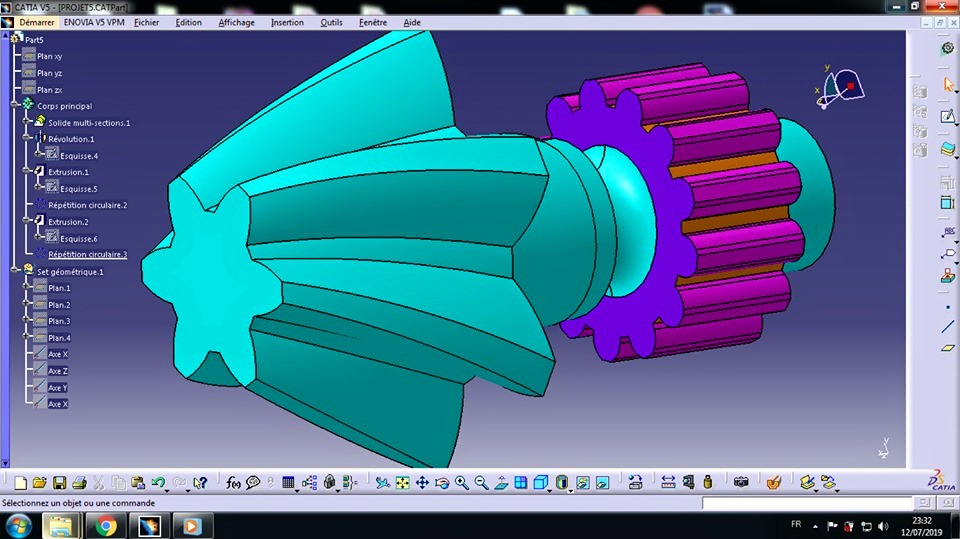Open the Undo history dropdown arrow
Screen dimensions: 960x539
(167, 490)
